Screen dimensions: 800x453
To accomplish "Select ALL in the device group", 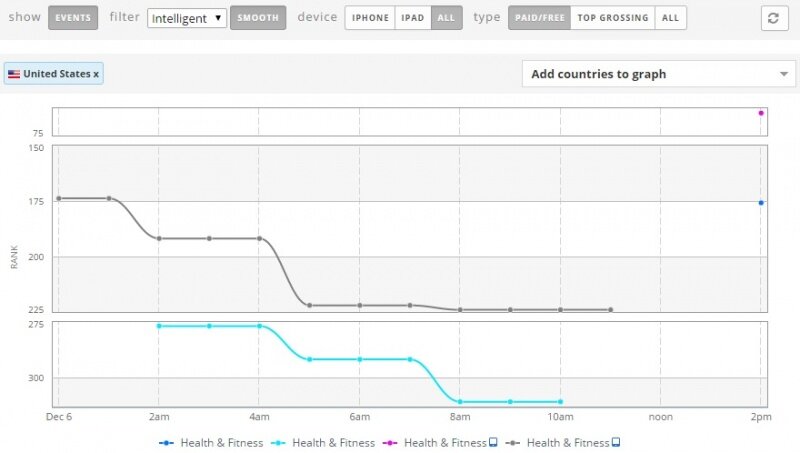I will tap(447, 18).
